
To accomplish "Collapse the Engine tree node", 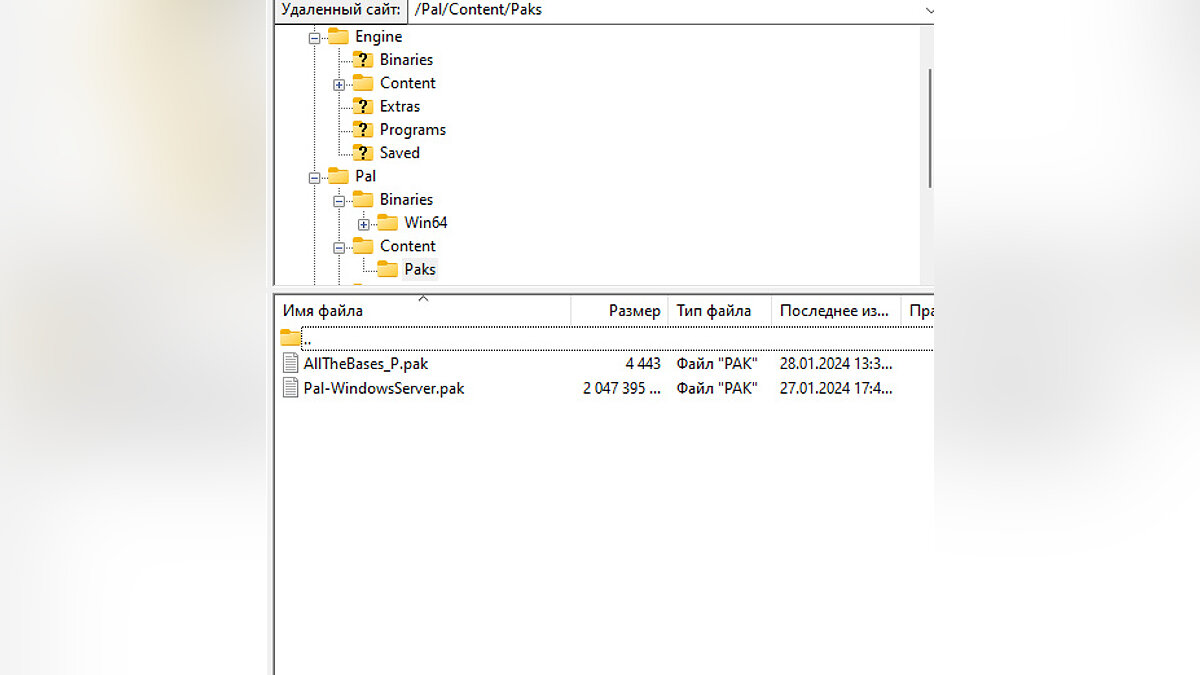I will [x=314, y=37].
